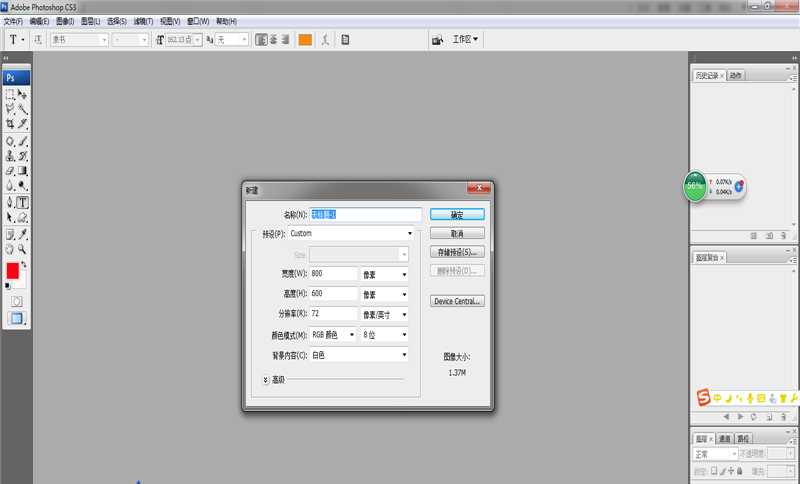Click the orange text color swatch

[305, 40]
